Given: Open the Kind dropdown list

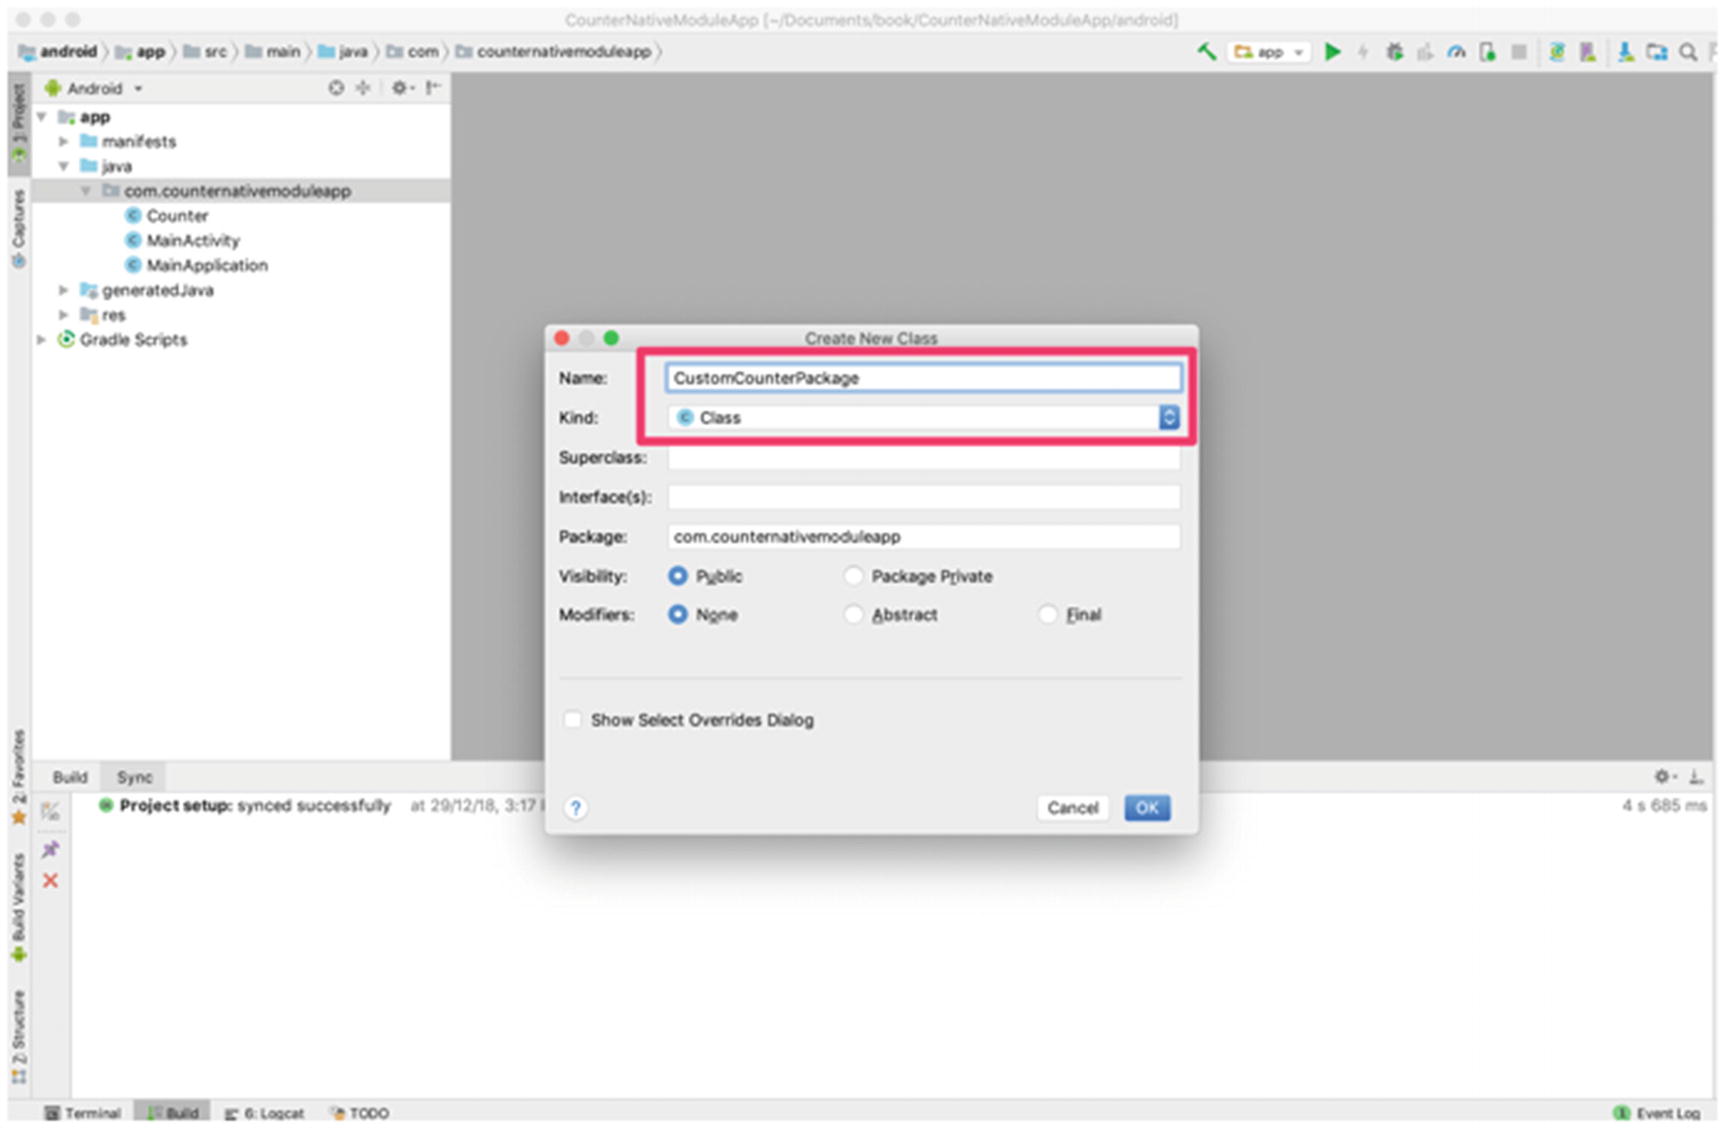Looking at the screenshot, I should pos(1168,418).
